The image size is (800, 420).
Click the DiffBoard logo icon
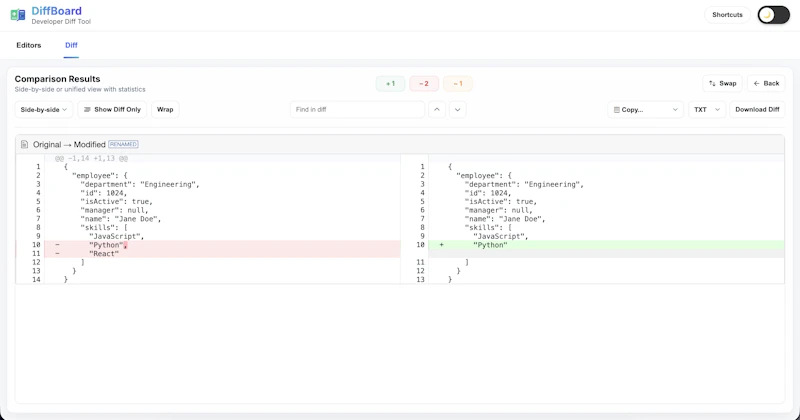pyautogui.click(x=18, y=15)
